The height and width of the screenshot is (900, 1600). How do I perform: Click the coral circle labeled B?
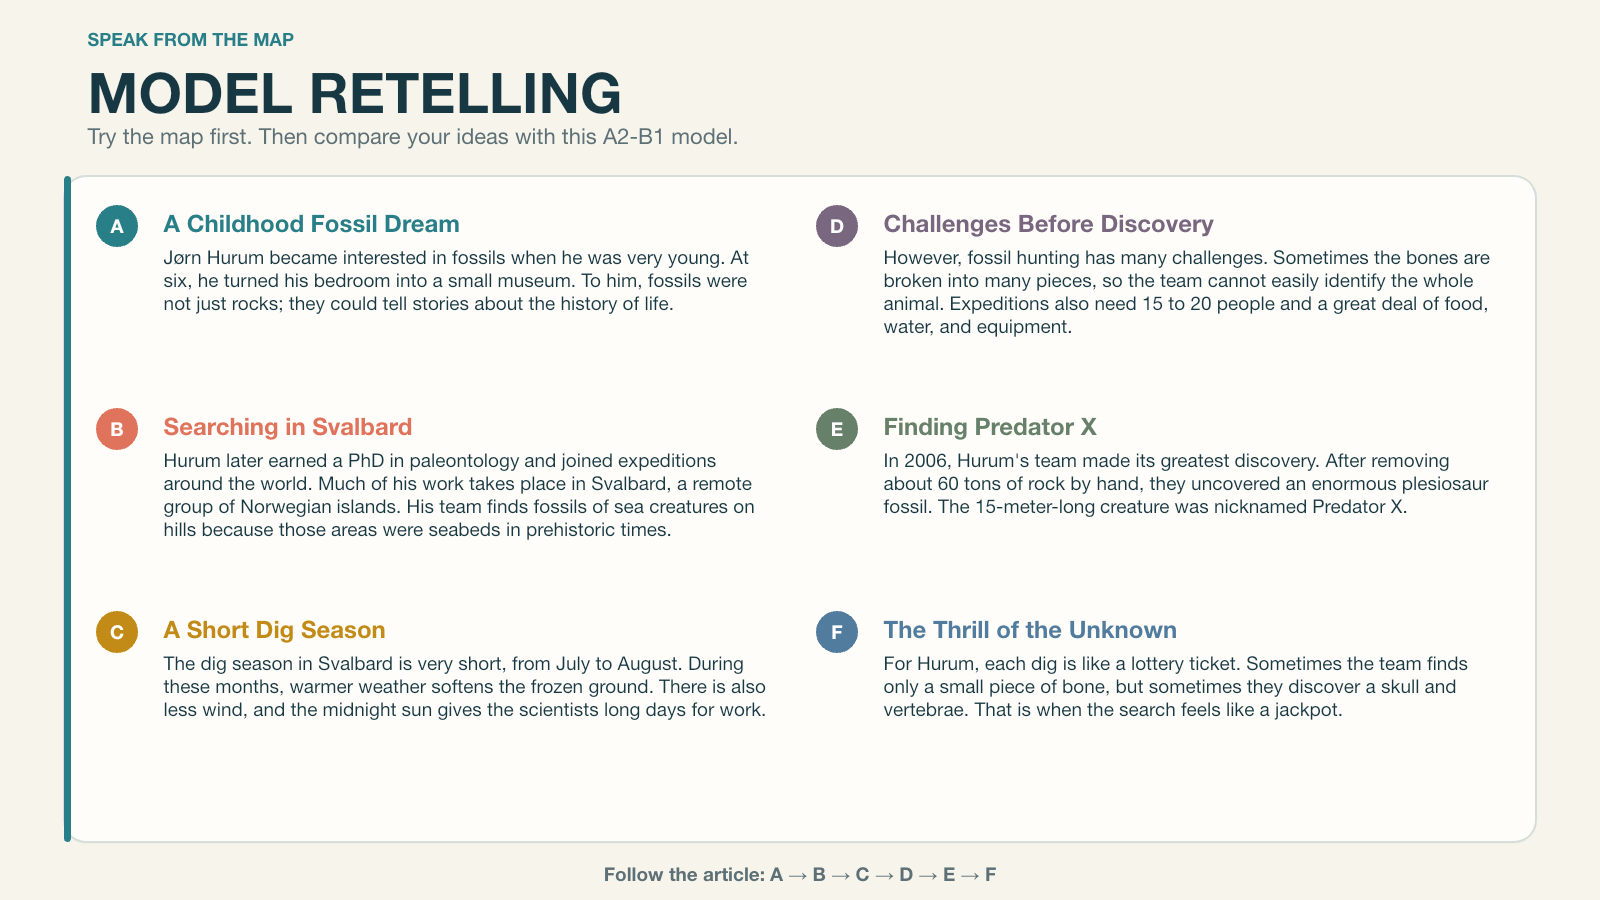(x=117, y=429)
